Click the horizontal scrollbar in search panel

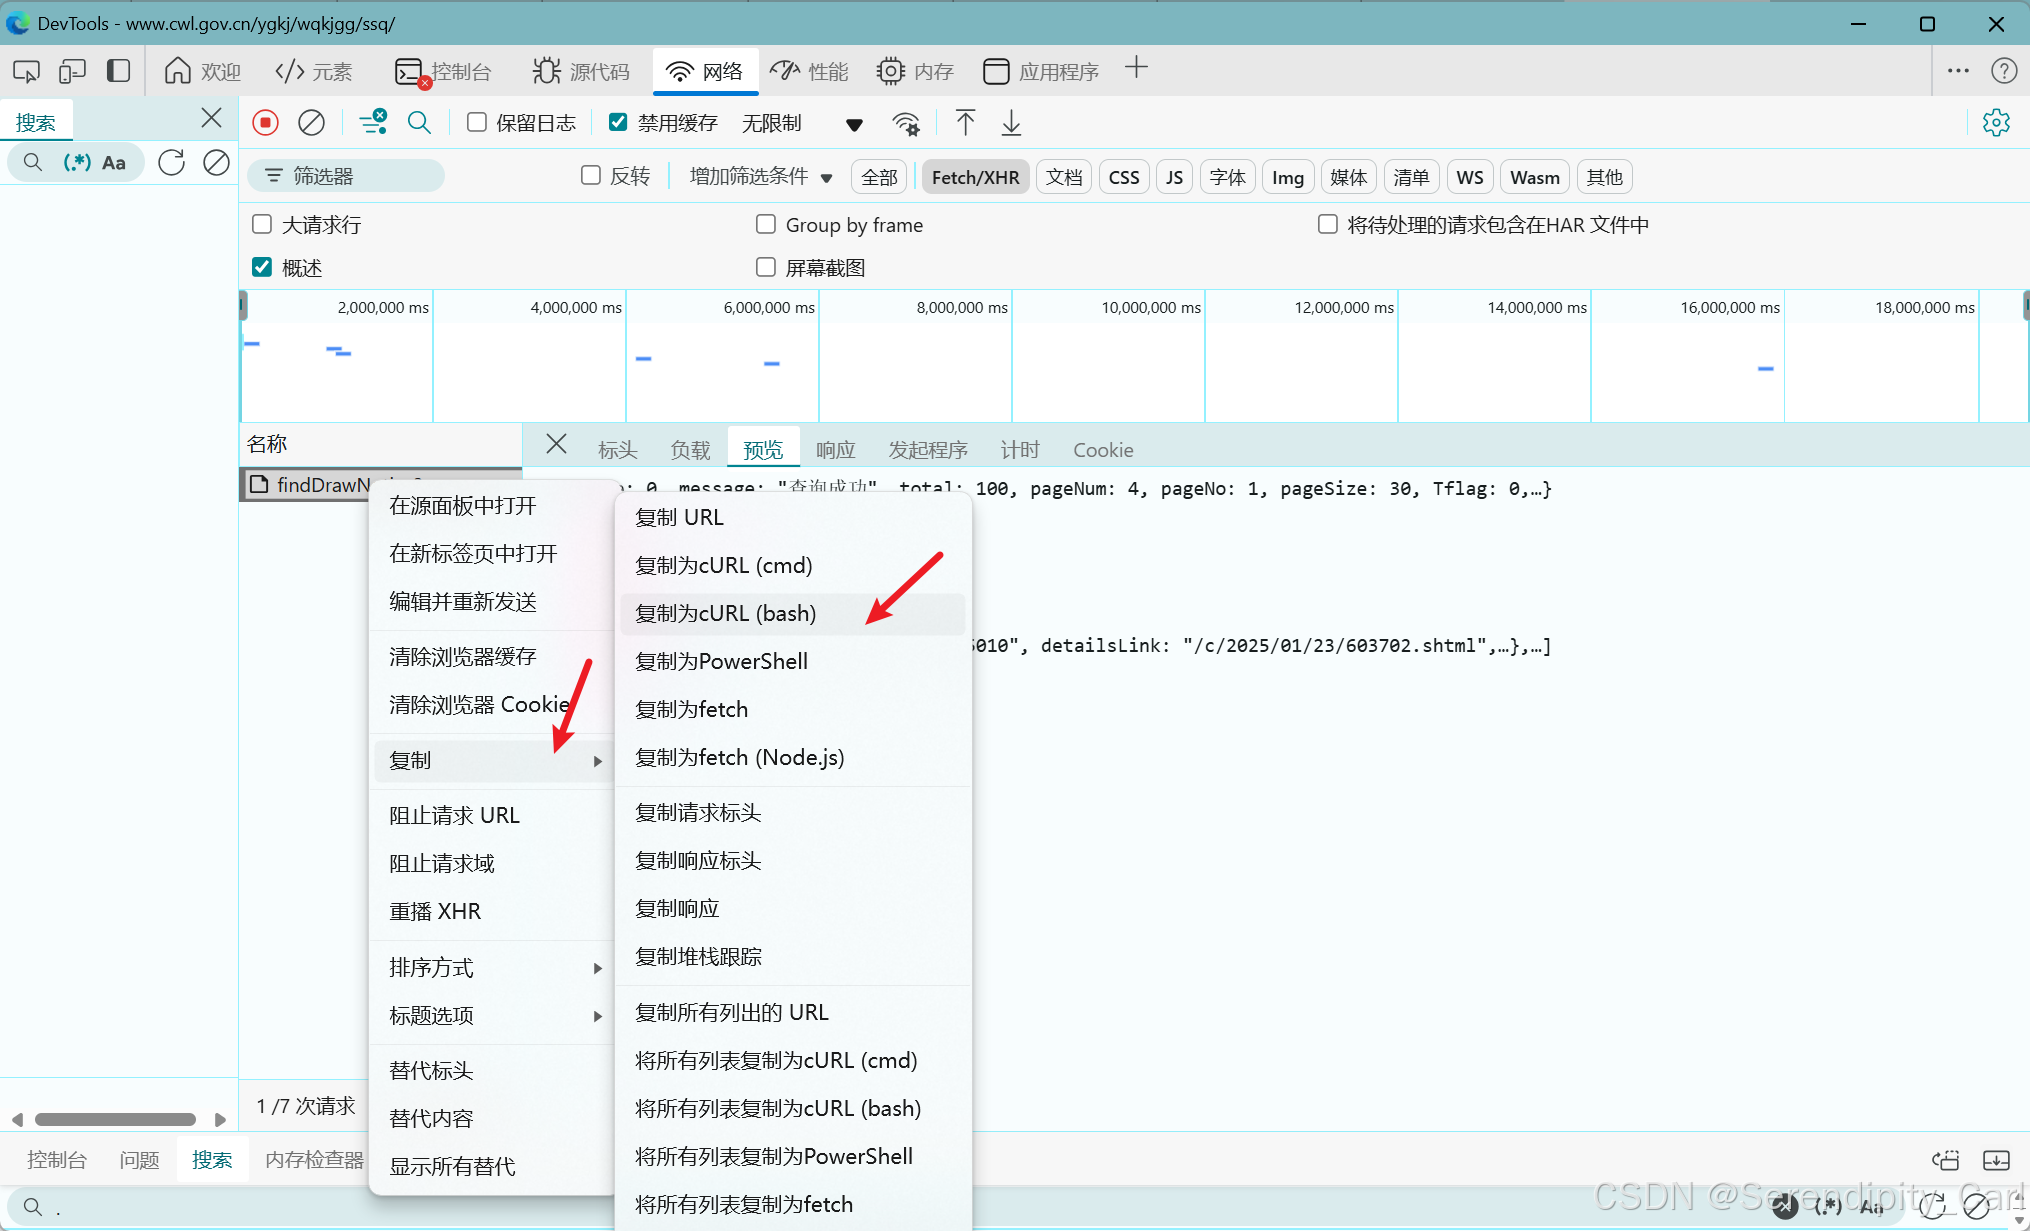click(x=115, y=1119)
